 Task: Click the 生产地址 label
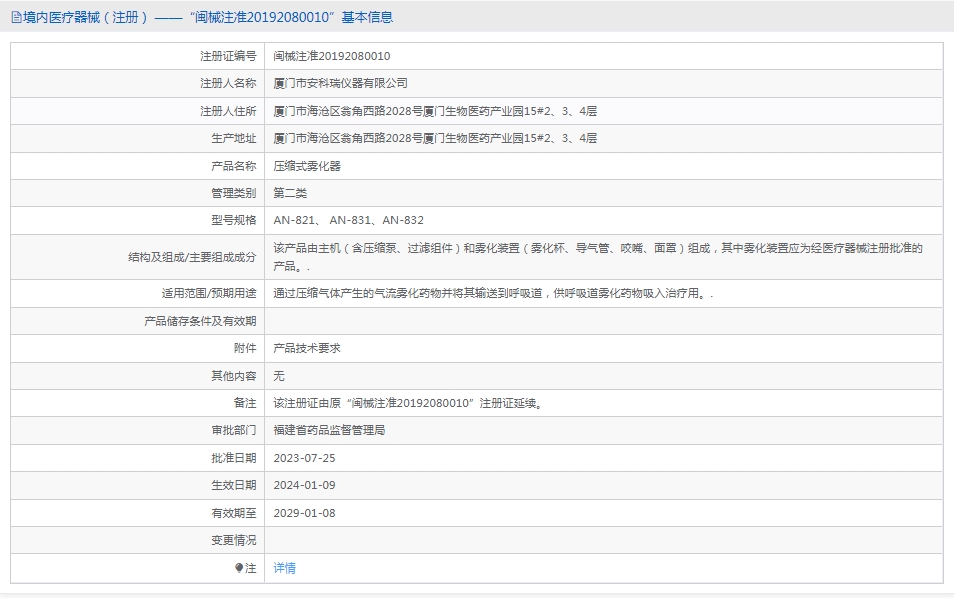coord(234,138)
